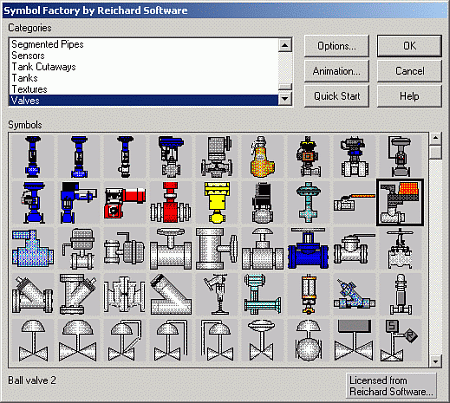The width and height of the screenshot is (450, 403).
Task: Select the red and white motor valve symbol
Action: click(125, 203)
